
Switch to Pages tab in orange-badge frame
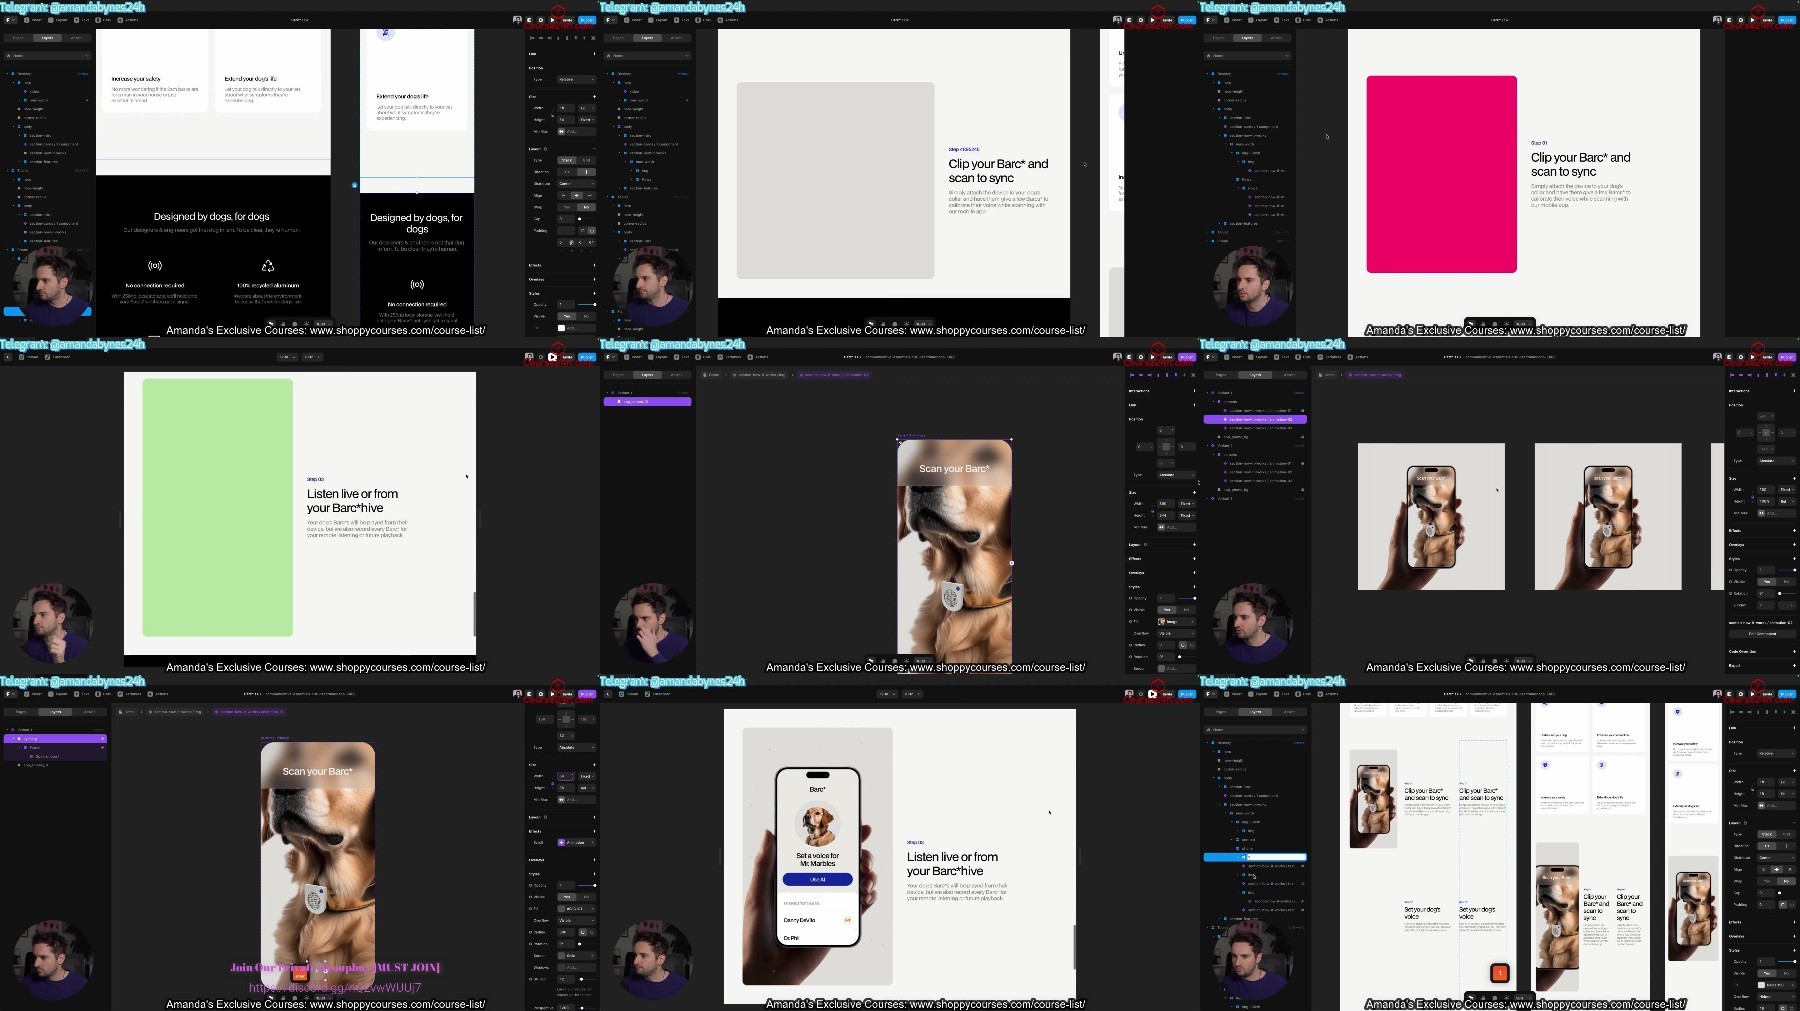pyautogui.click(x=1221, y=712)
